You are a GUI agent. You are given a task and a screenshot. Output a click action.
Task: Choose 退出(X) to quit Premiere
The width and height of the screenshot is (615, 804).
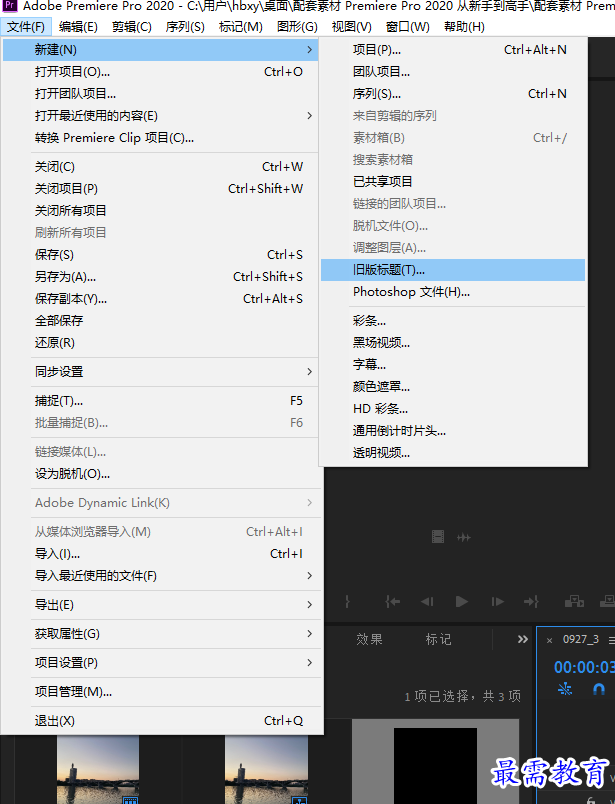tap(161, 721)
